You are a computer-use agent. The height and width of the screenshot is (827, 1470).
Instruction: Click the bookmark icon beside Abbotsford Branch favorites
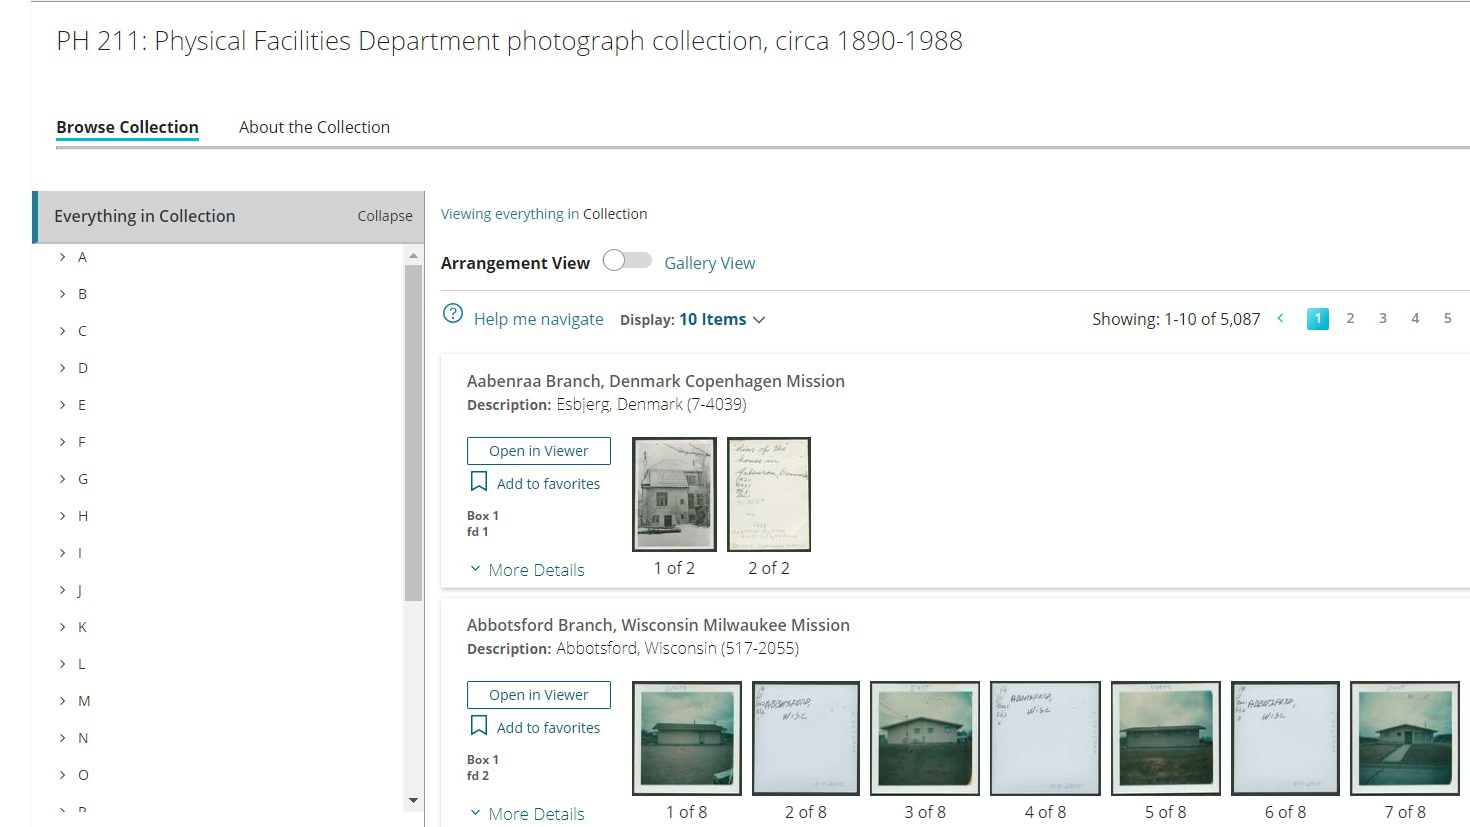(479, 726)
